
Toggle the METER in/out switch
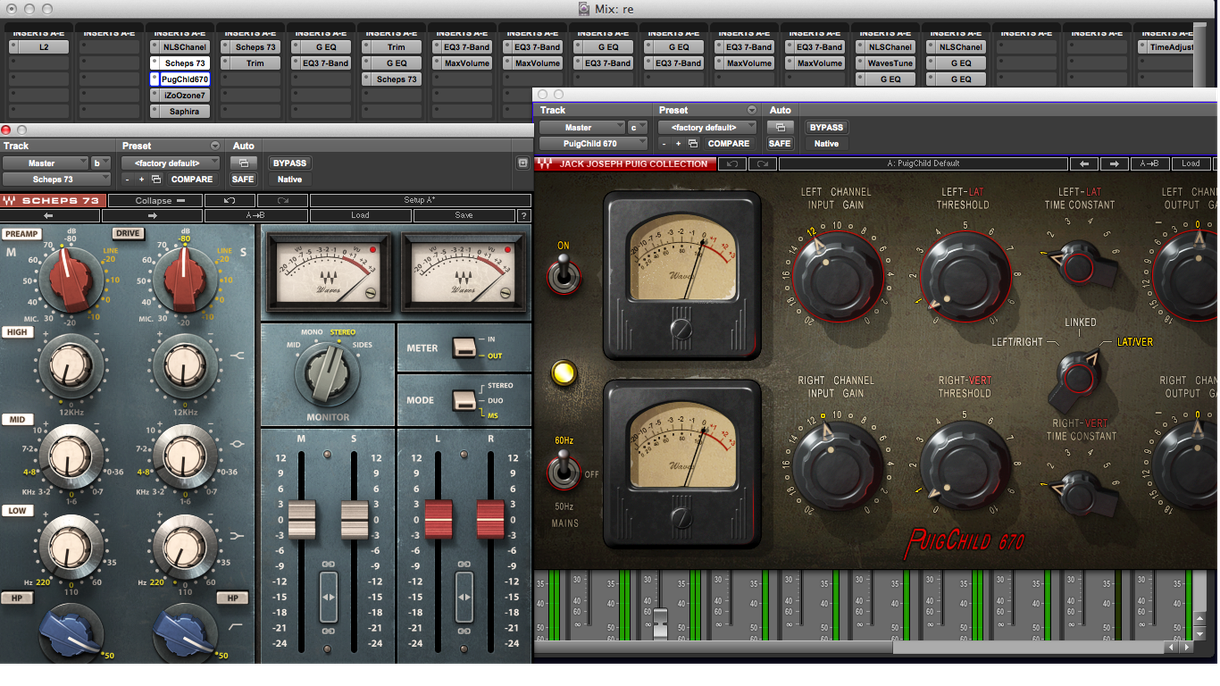pyautogui.click(x=464, y=348)
